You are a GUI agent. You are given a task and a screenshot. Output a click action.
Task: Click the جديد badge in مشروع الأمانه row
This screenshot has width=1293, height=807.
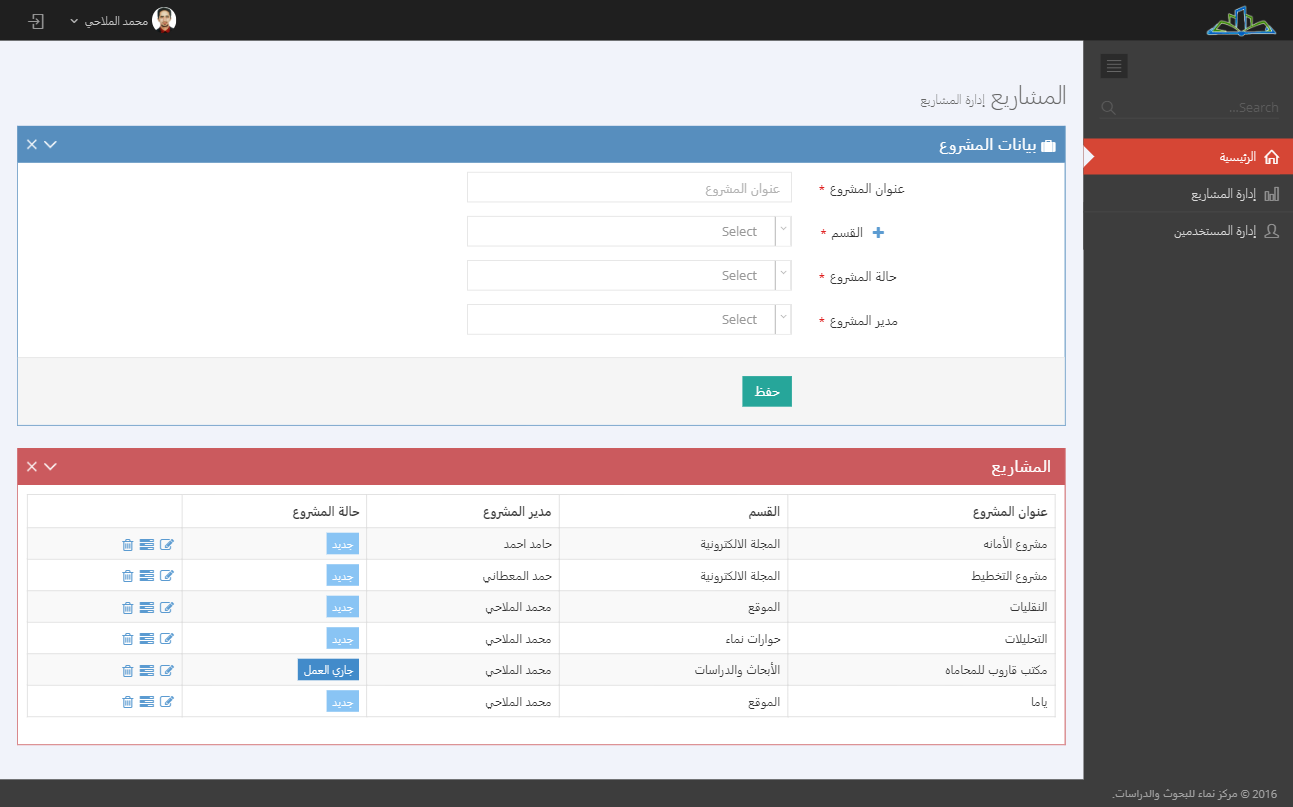click(x=343, y=544)
